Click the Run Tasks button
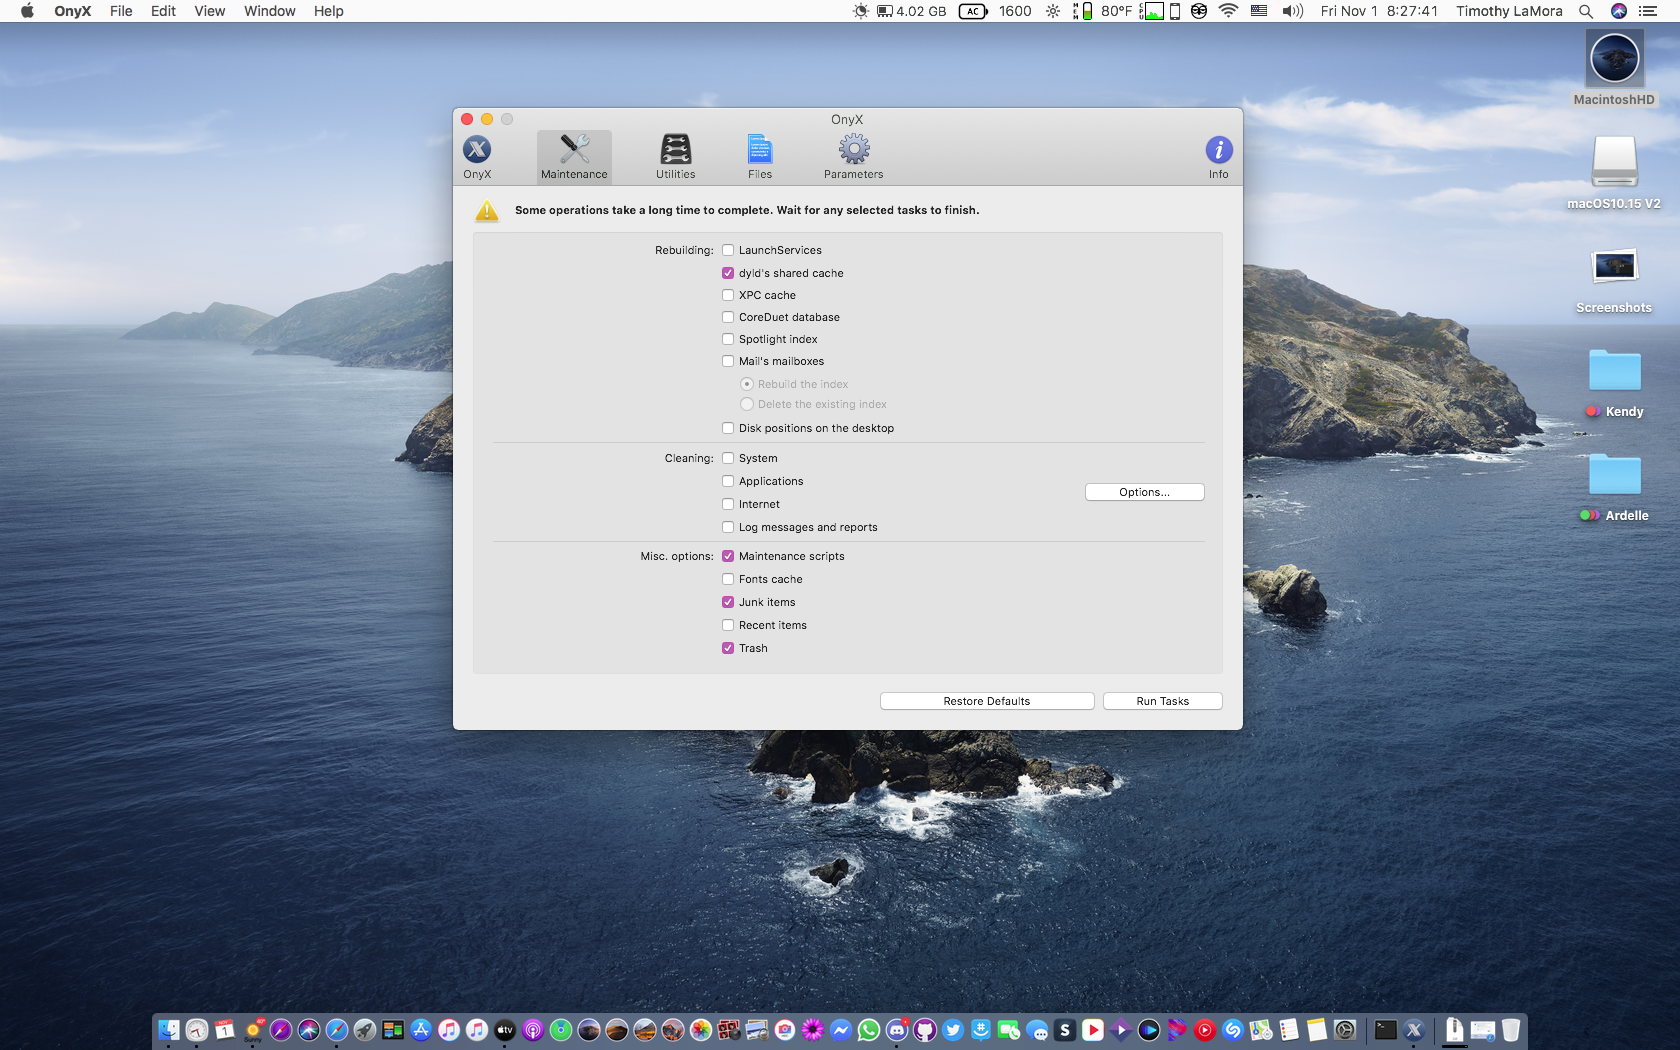The image size is (1680, 1050). click(1162, 701)
